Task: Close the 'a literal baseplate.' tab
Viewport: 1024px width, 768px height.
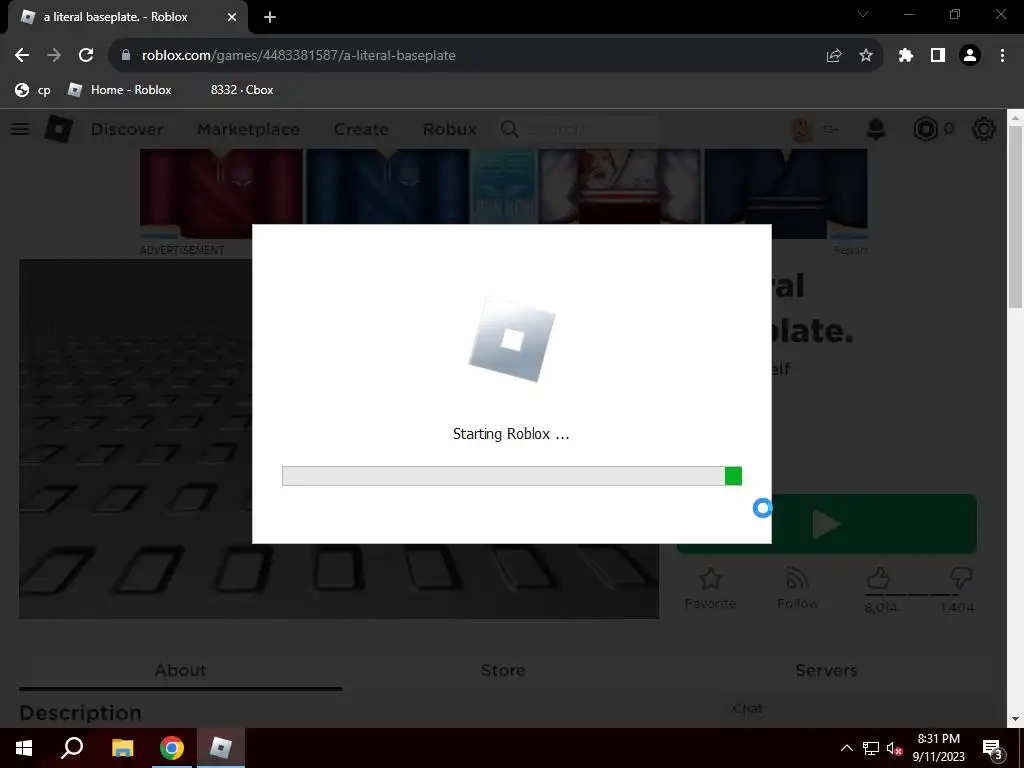Action: (232, 18)
